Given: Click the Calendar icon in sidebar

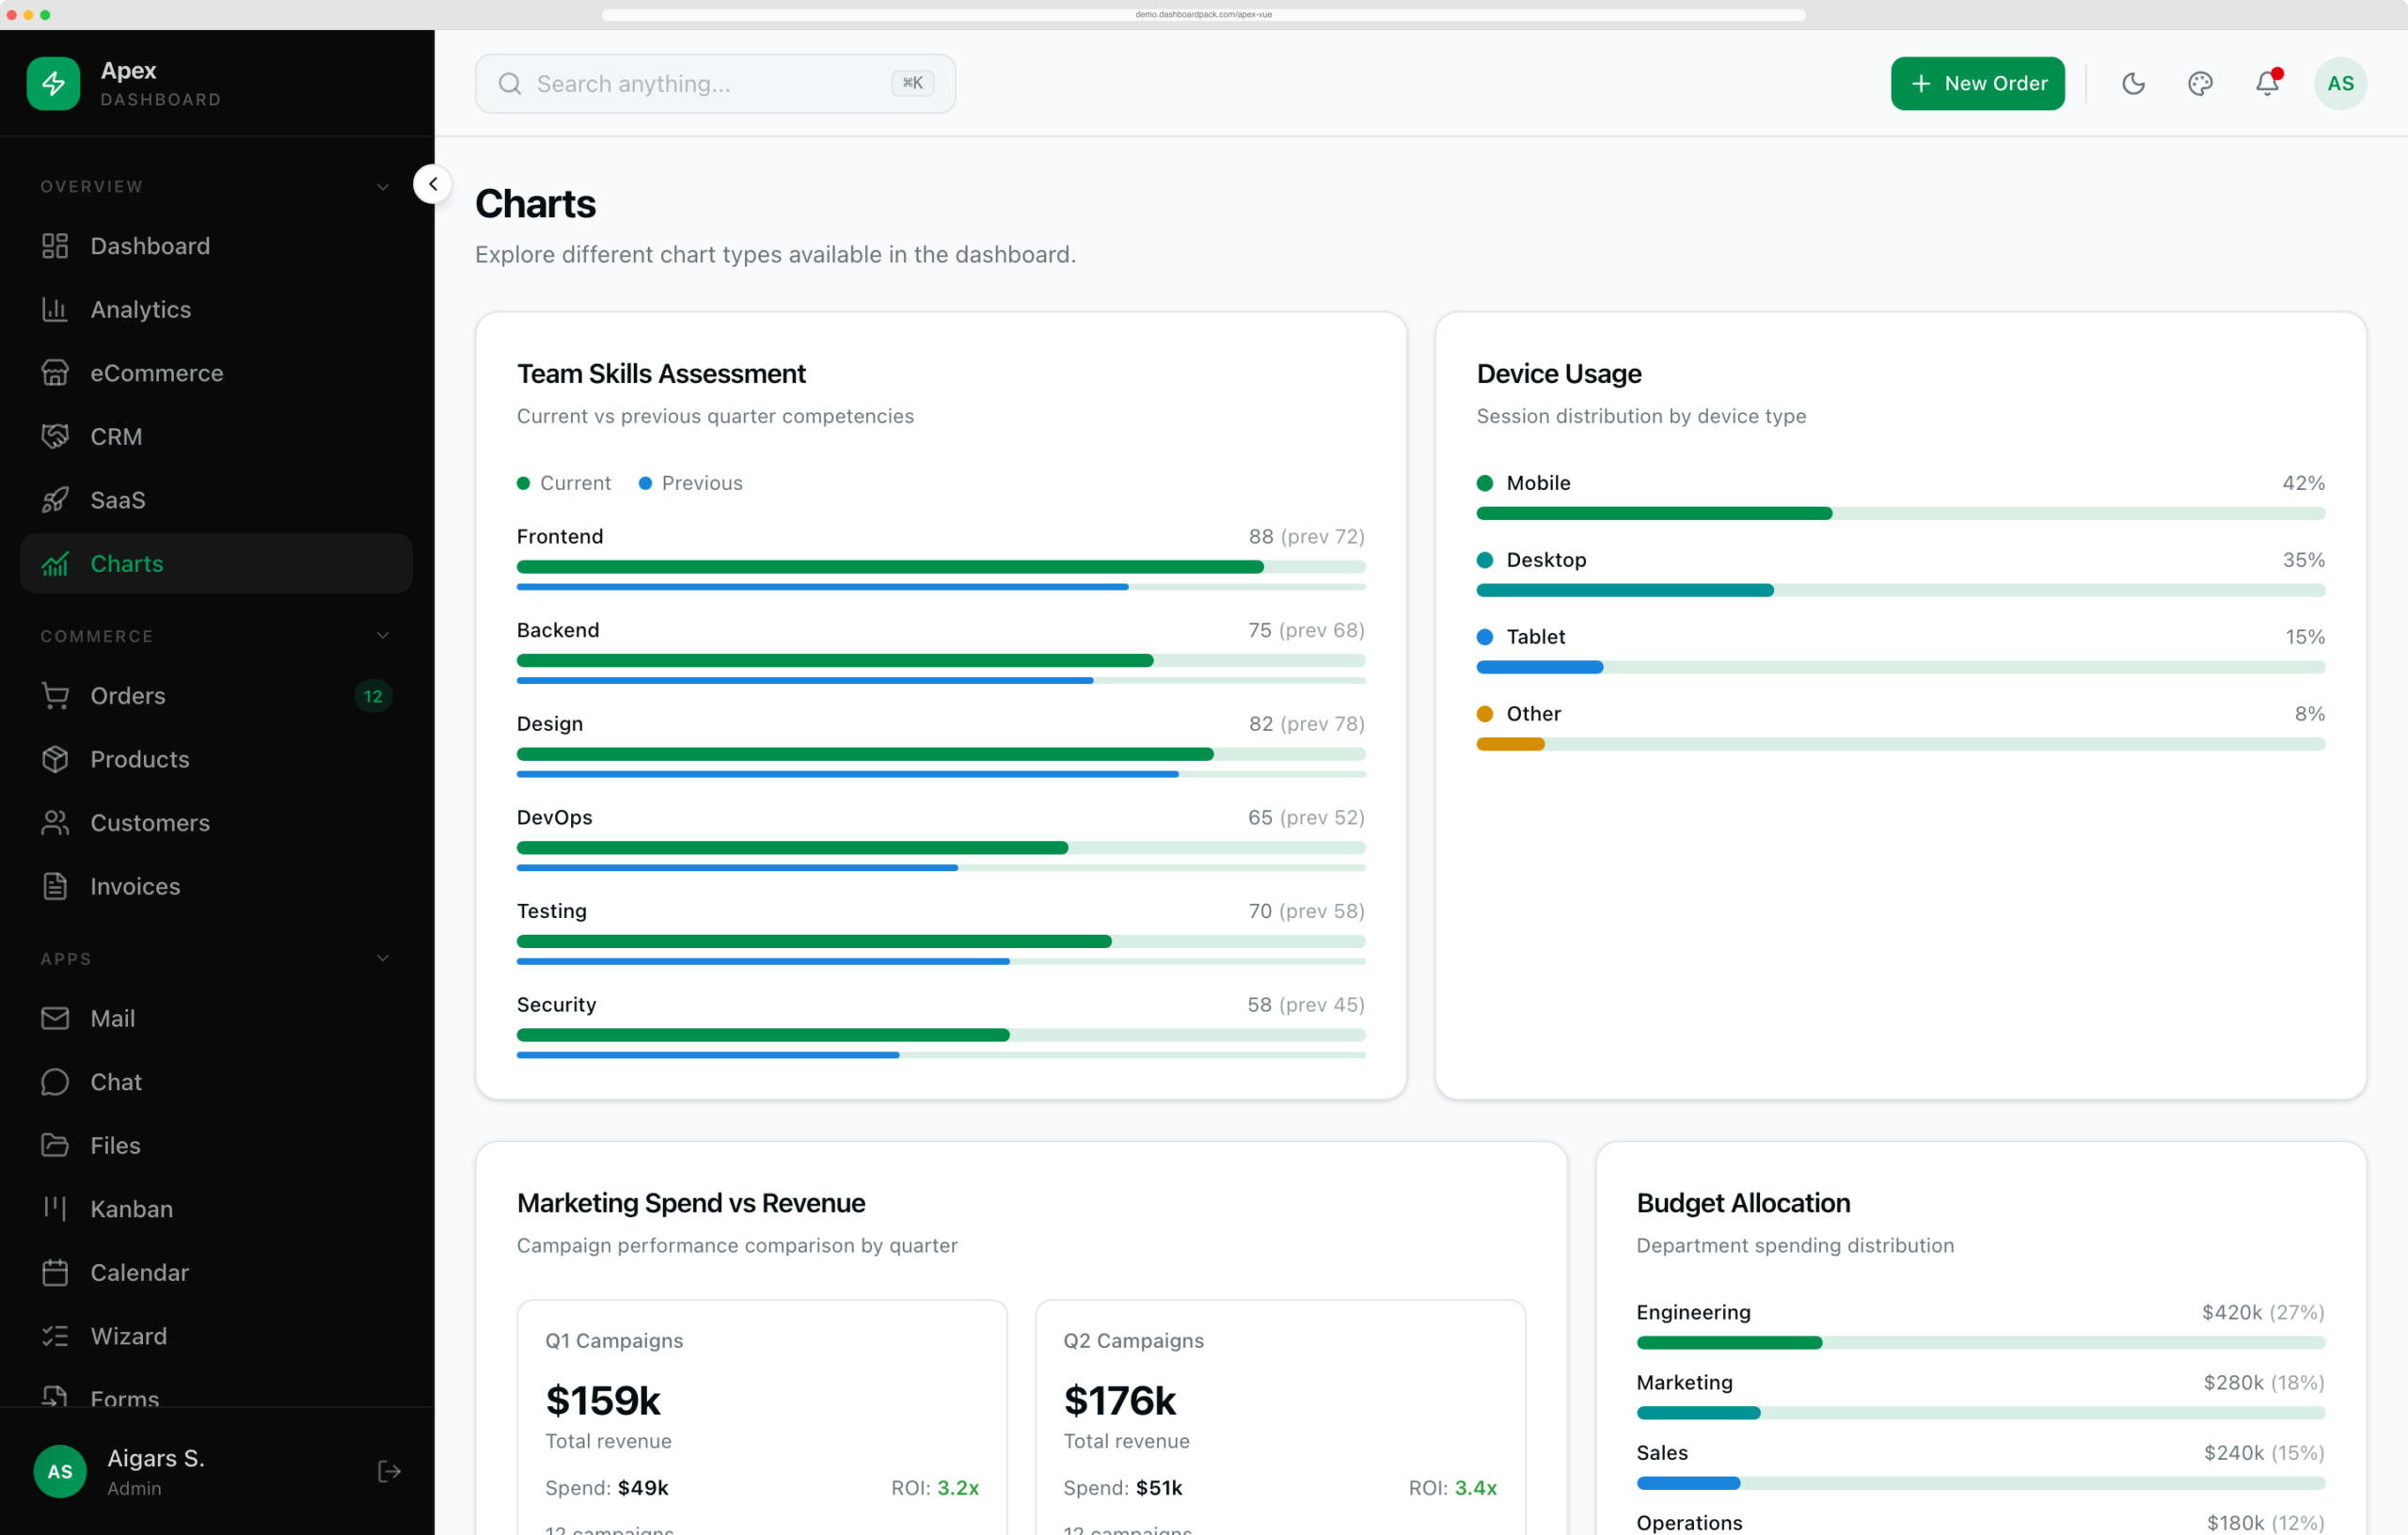Looking at the screenshot, I should (x=55, y=1272).
